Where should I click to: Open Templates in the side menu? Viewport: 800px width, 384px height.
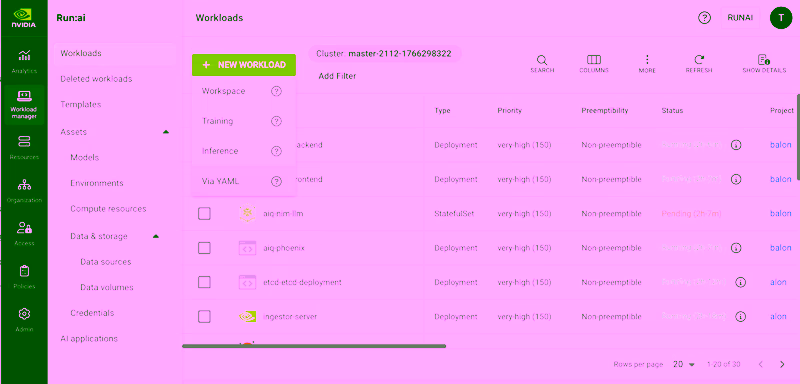click(81, 105)
